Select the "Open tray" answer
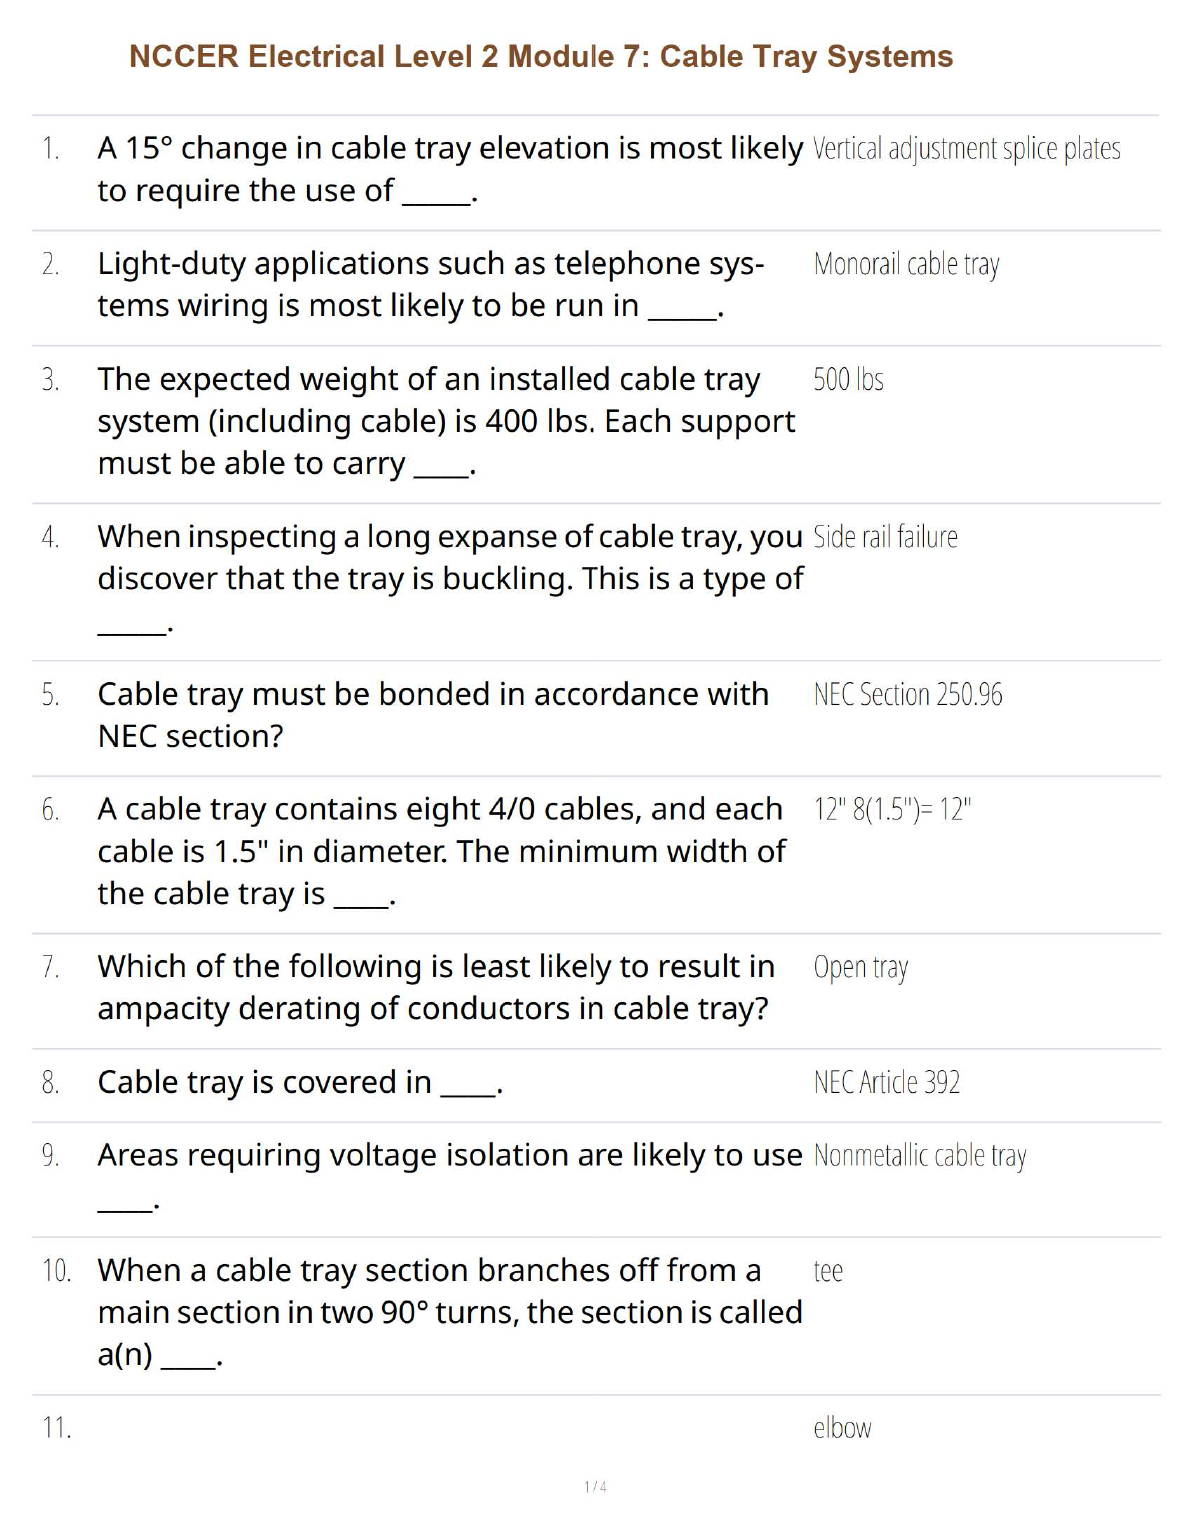Viewport: 1190px width, 1540px height. [x=860, y=968]
